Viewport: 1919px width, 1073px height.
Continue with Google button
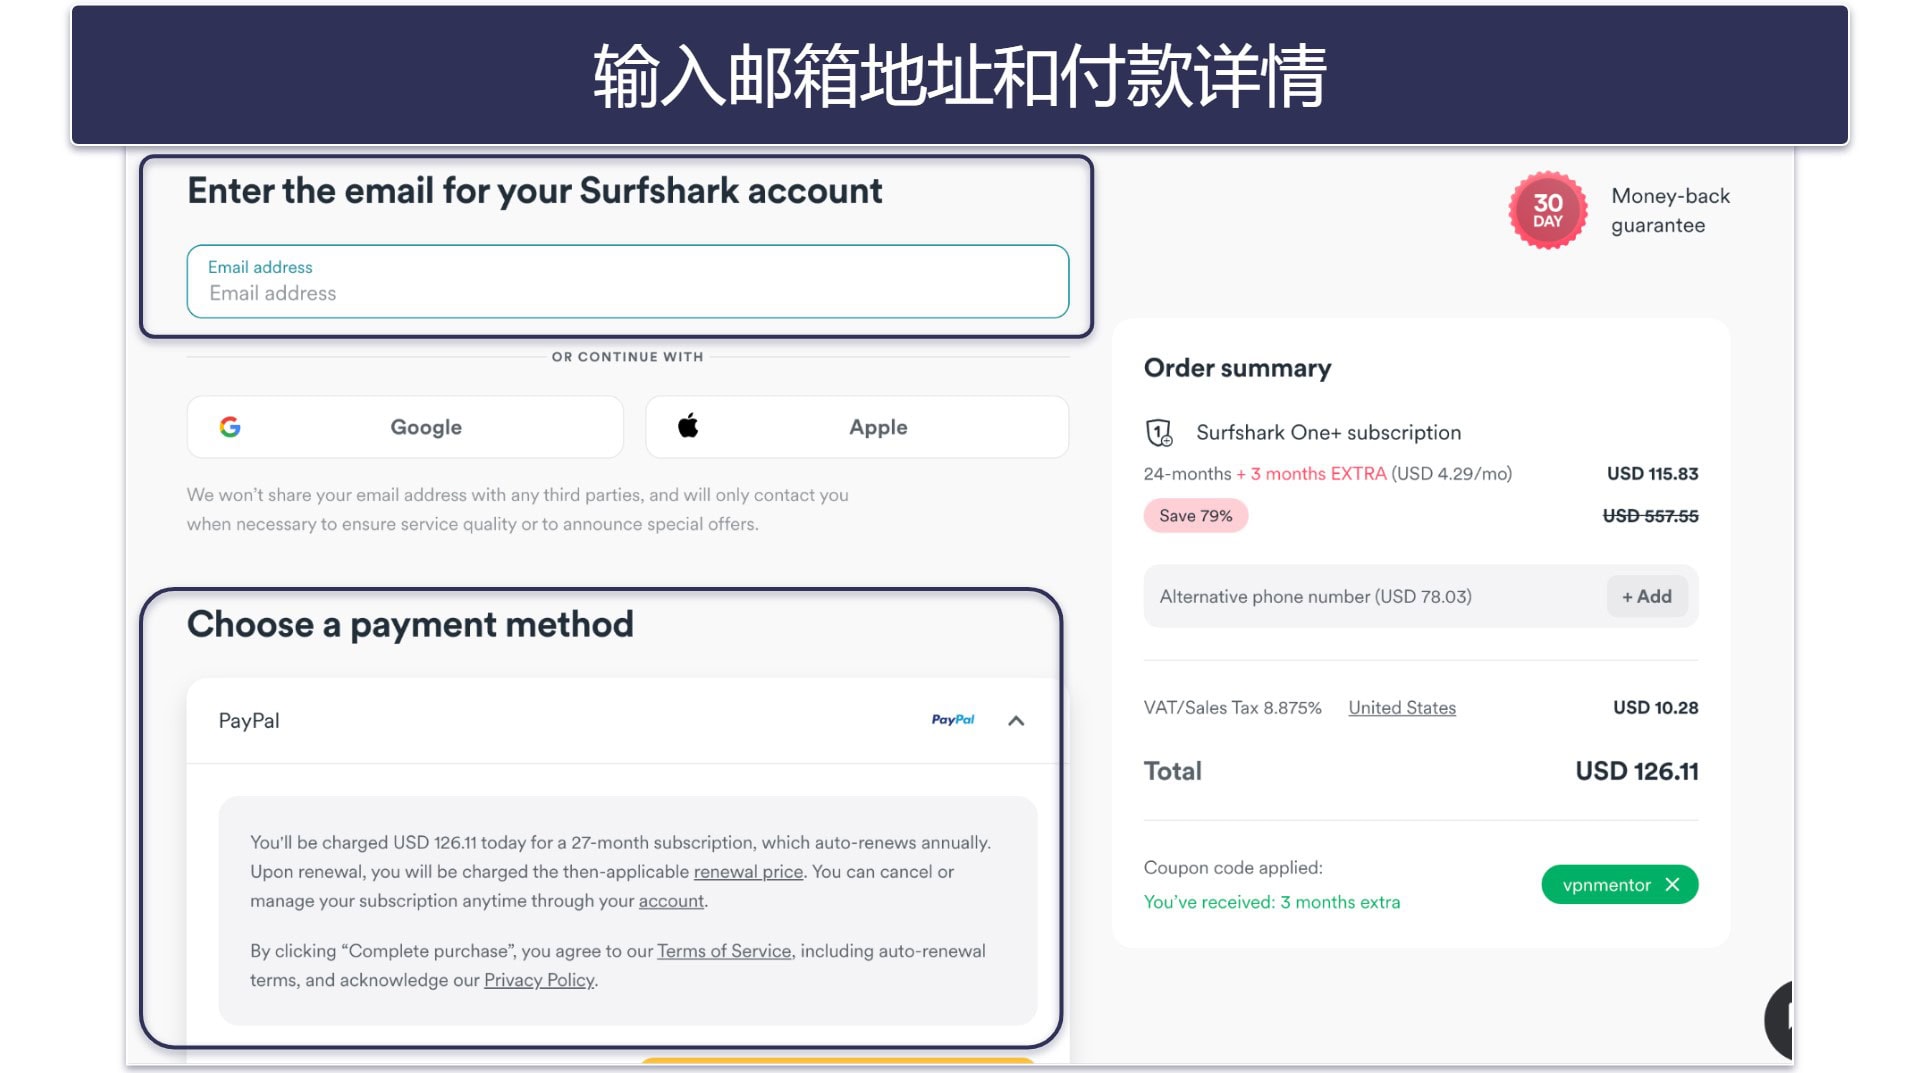pyautogui.click(x=405, y=427)
